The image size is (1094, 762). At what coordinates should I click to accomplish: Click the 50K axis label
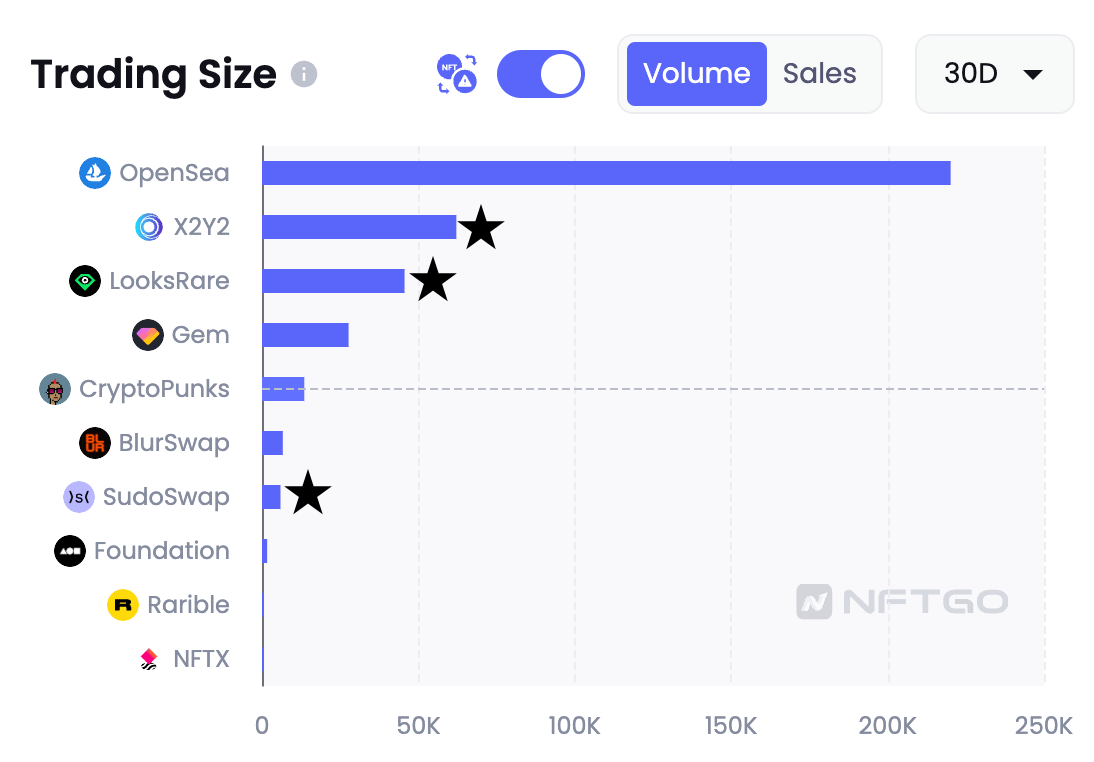click(x=419, y=726)
